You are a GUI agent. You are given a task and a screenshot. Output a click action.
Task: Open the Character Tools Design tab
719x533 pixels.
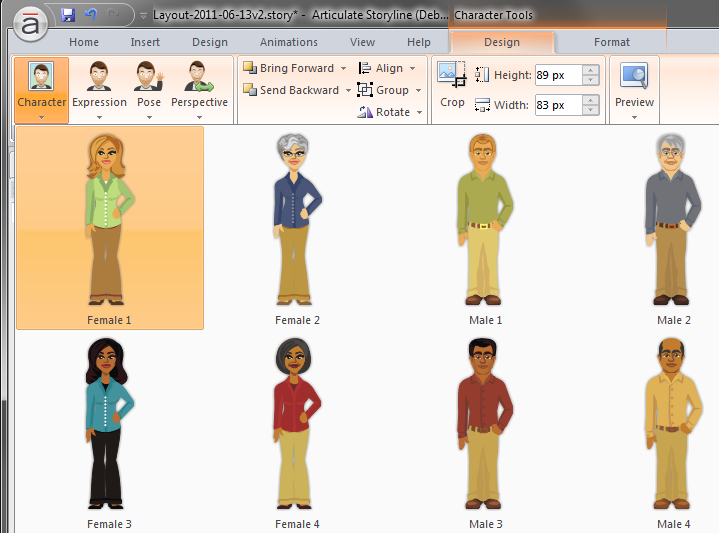502,42
